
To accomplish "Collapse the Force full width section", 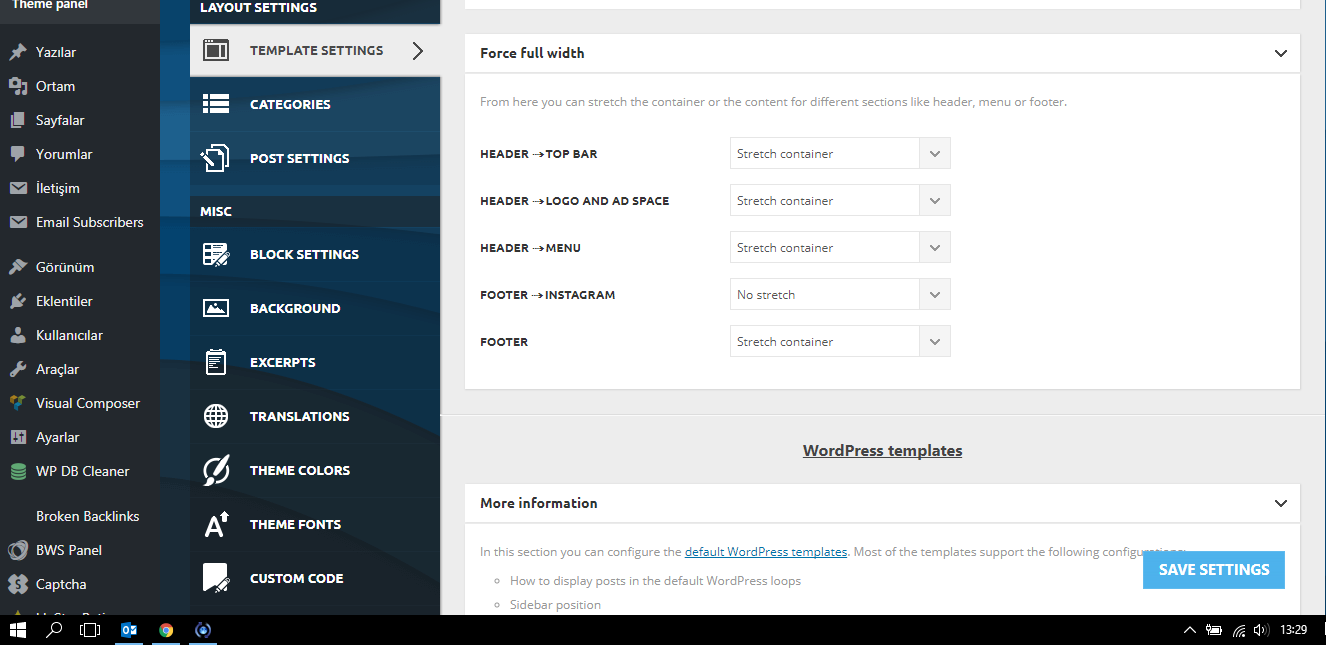I will click(1281, 53).
